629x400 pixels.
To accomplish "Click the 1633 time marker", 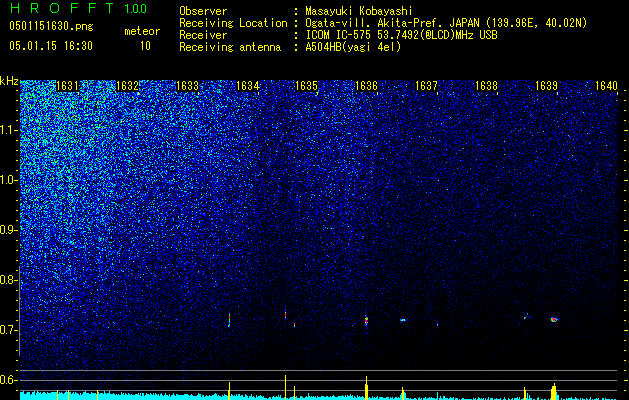I will [187, 86].
